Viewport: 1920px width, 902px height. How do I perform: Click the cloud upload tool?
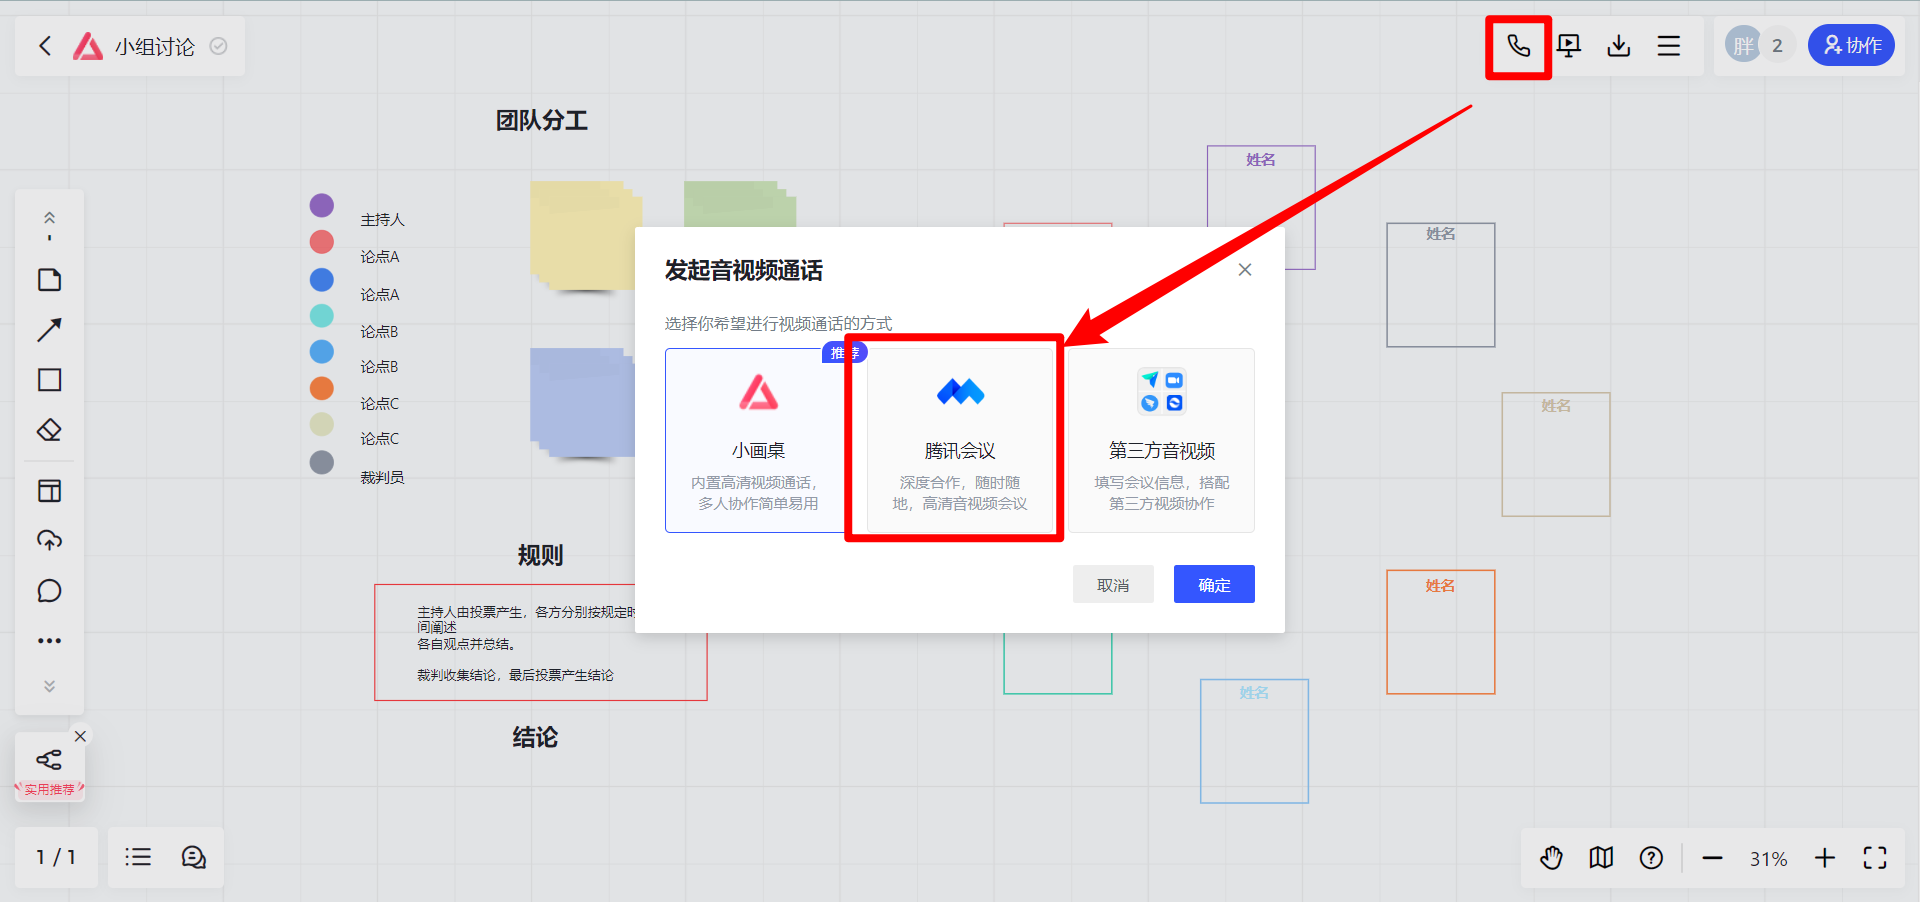coord(49,541)
